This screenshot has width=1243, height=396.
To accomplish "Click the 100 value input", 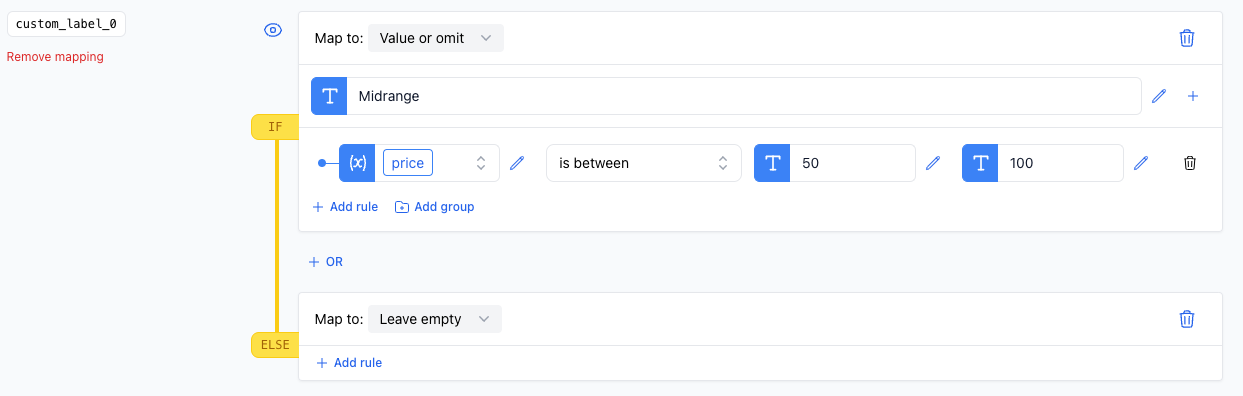I will 1061,163.
